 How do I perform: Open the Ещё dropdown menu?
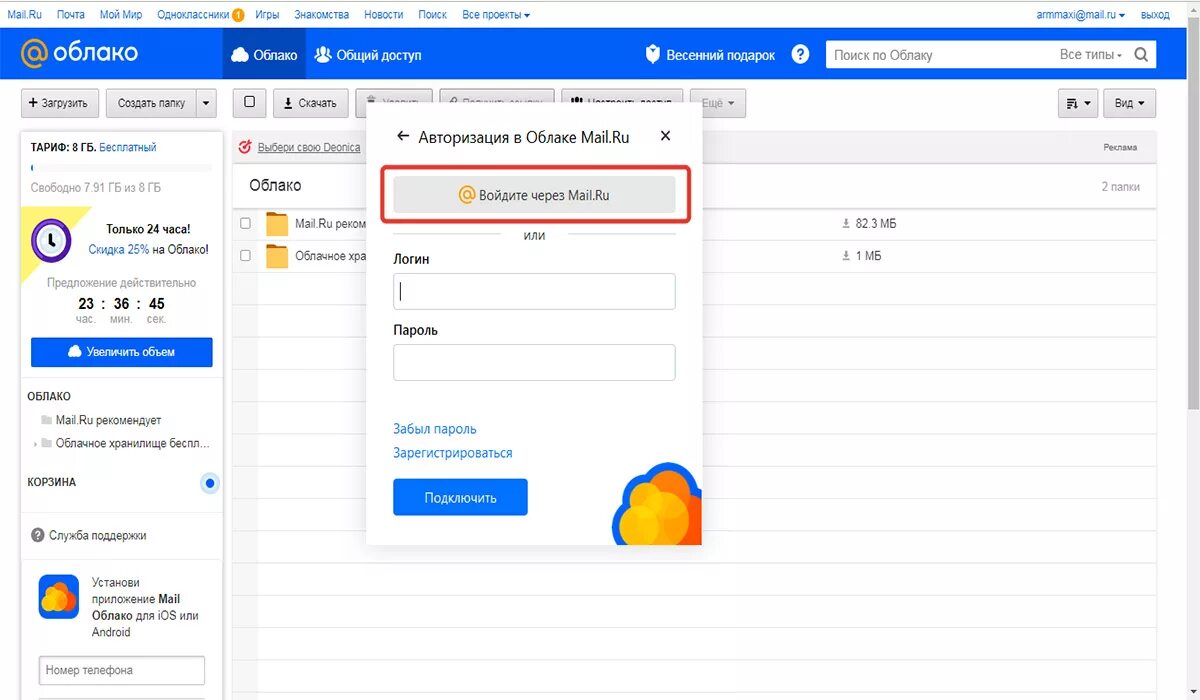point(718,103)
